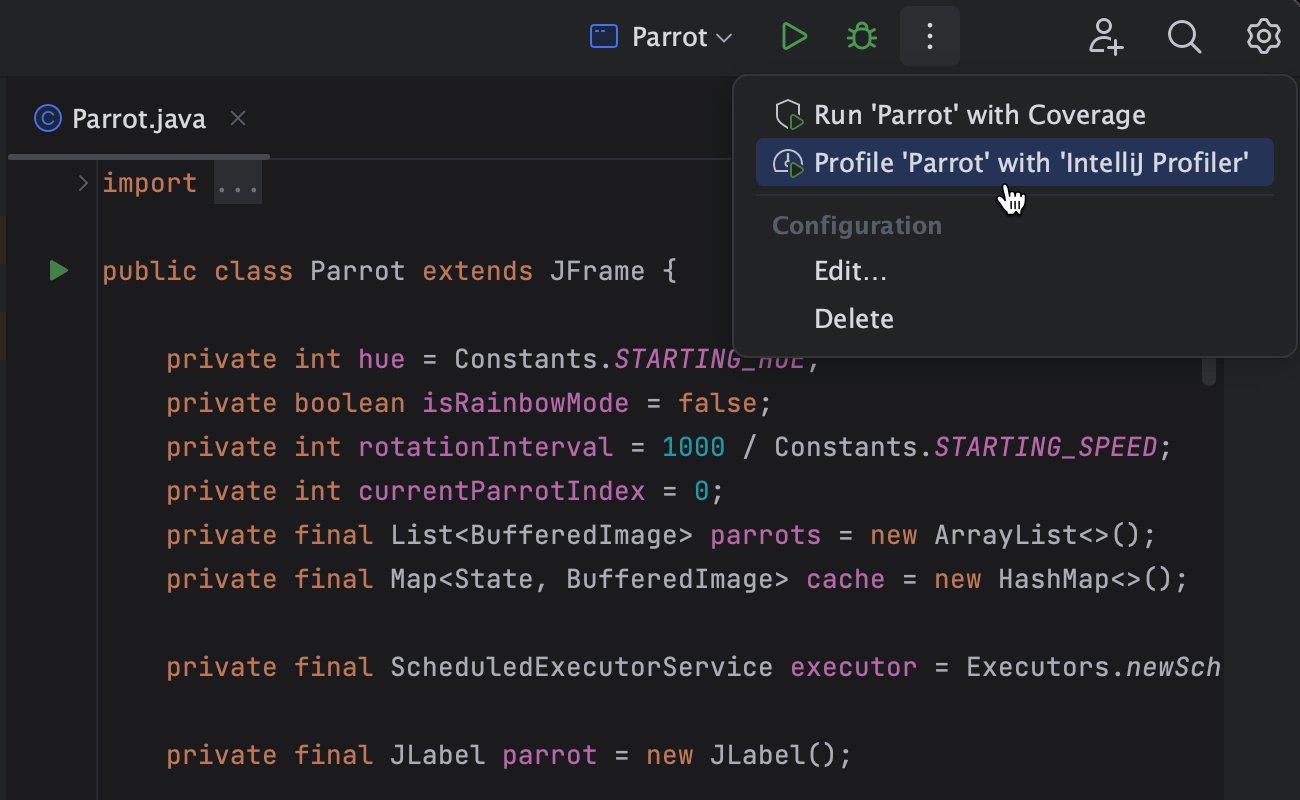This screenshot has height=800, width=1300.
Task: Open the Parrot run configuration dropdown
Action: [x=662, y=37]
